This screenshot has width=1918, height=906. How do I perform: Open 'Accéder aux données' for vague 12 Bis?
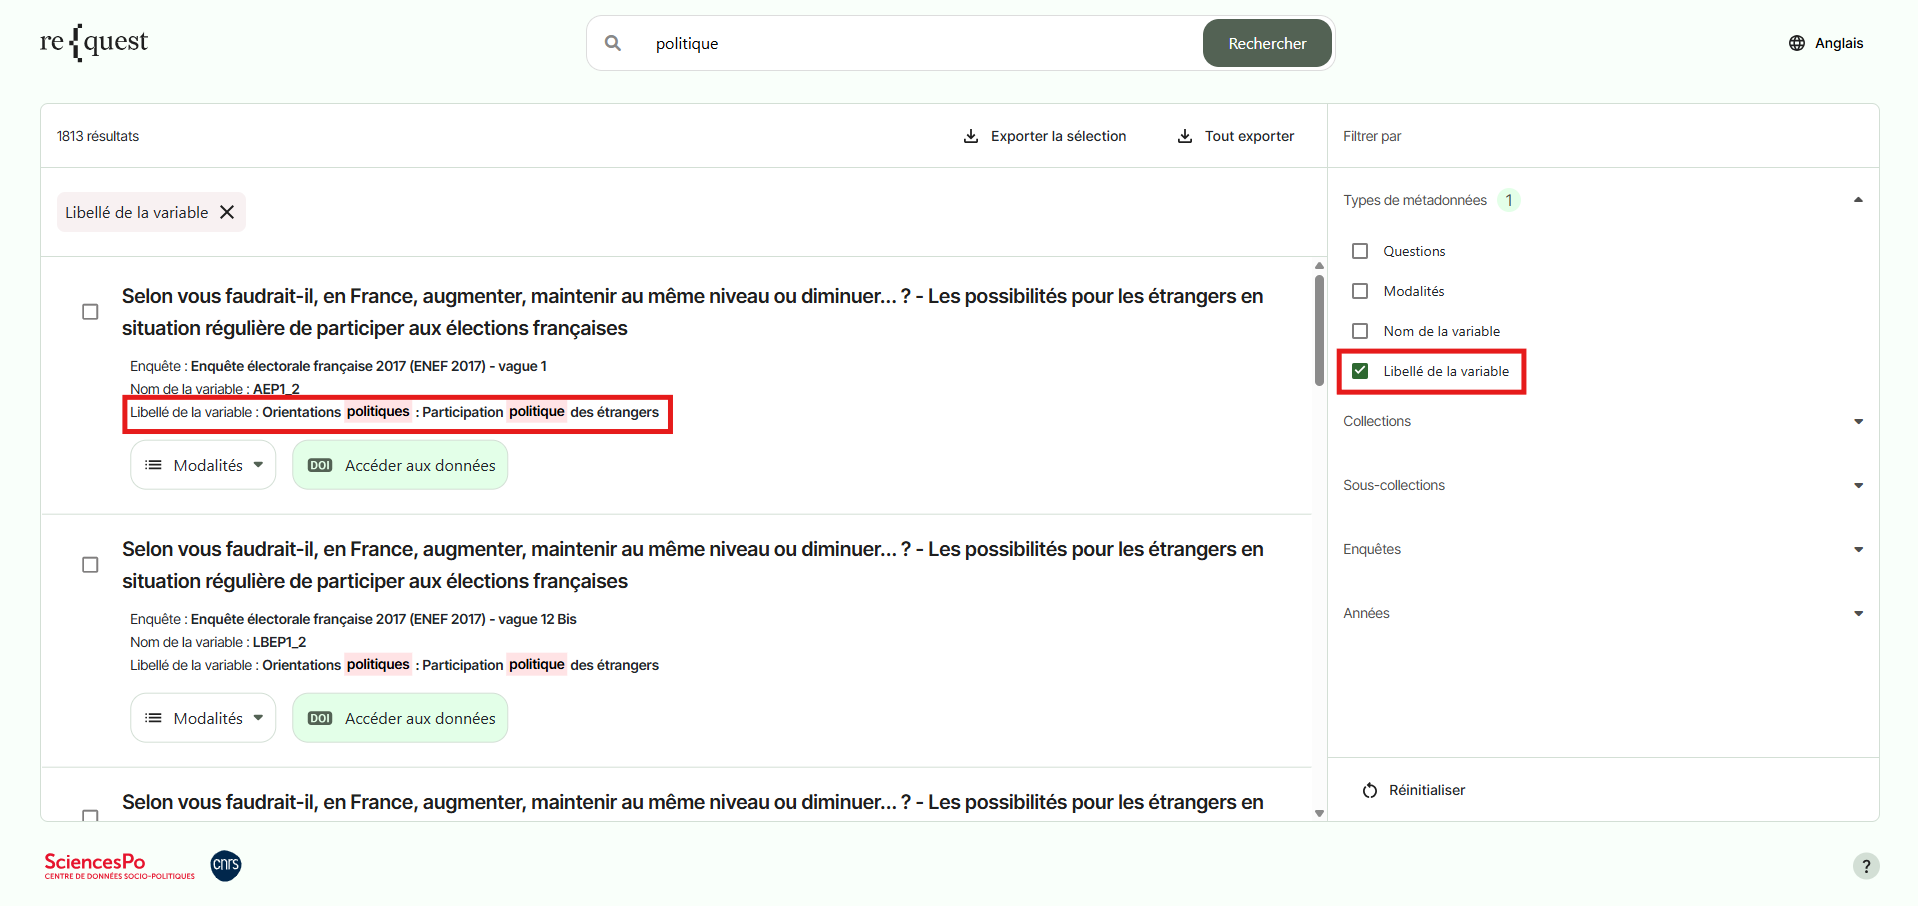(x=400, y=718)
